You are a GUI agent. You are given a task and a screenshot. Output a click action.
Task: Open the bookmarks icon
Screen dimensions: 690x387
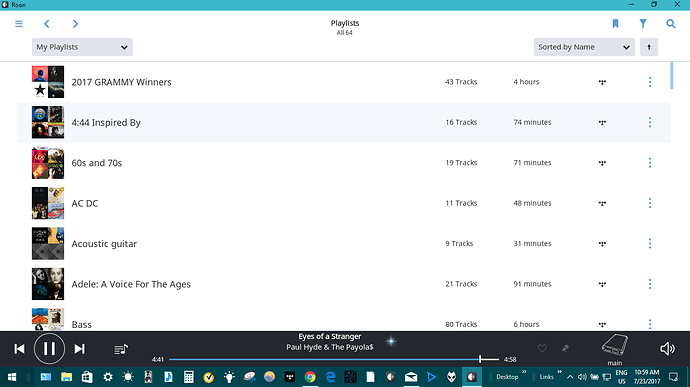(x=615, y=24)
